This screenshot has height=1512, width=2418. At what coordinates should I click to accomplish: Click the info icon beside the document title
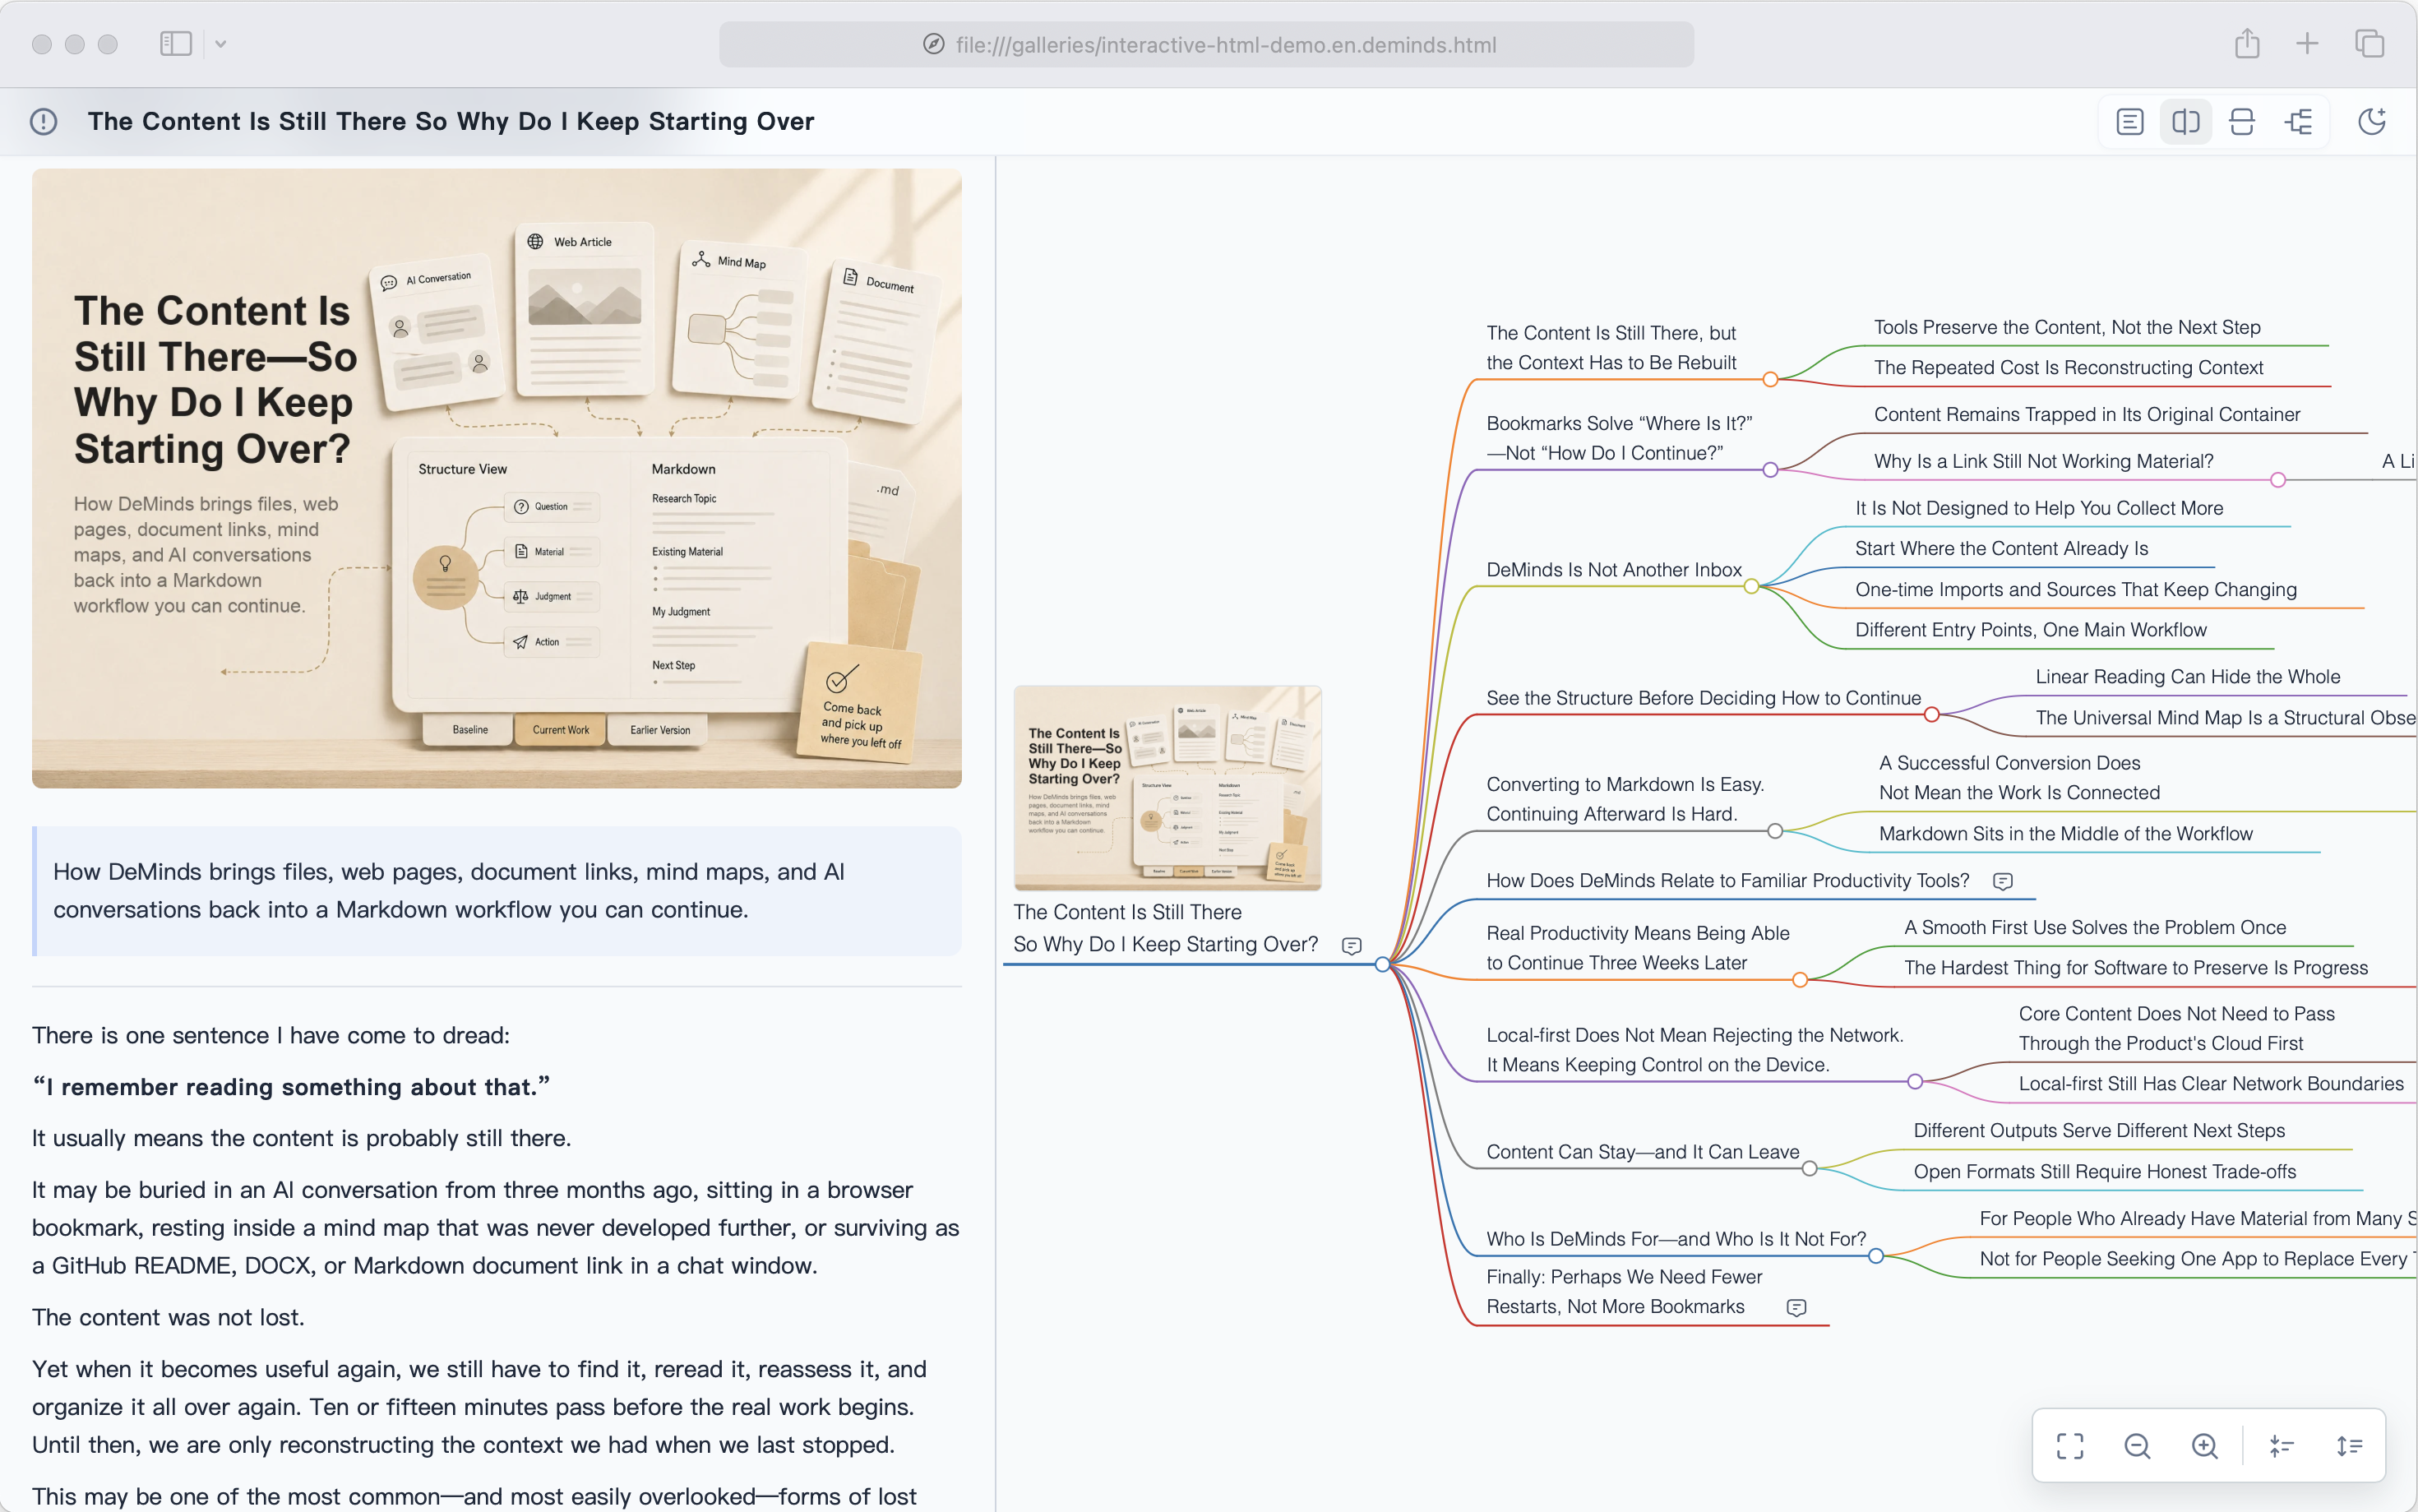tap(44, 121)
